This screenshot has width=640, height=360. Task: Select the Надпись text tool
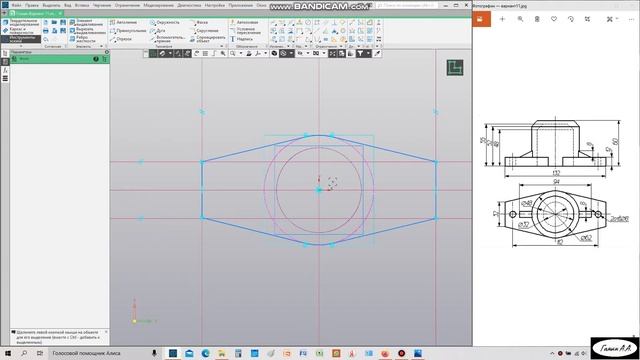pos(242,39)
